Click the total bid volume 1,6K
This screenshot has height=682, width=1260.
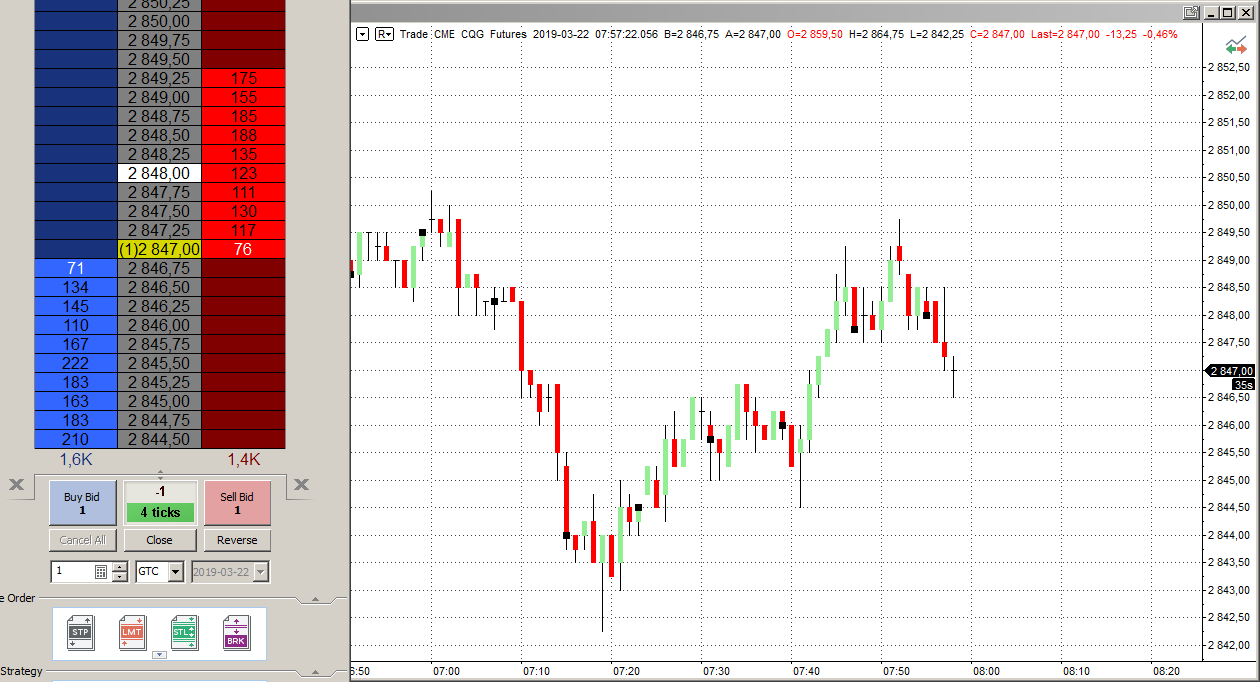pyautogui.click(x=76, y=459)
